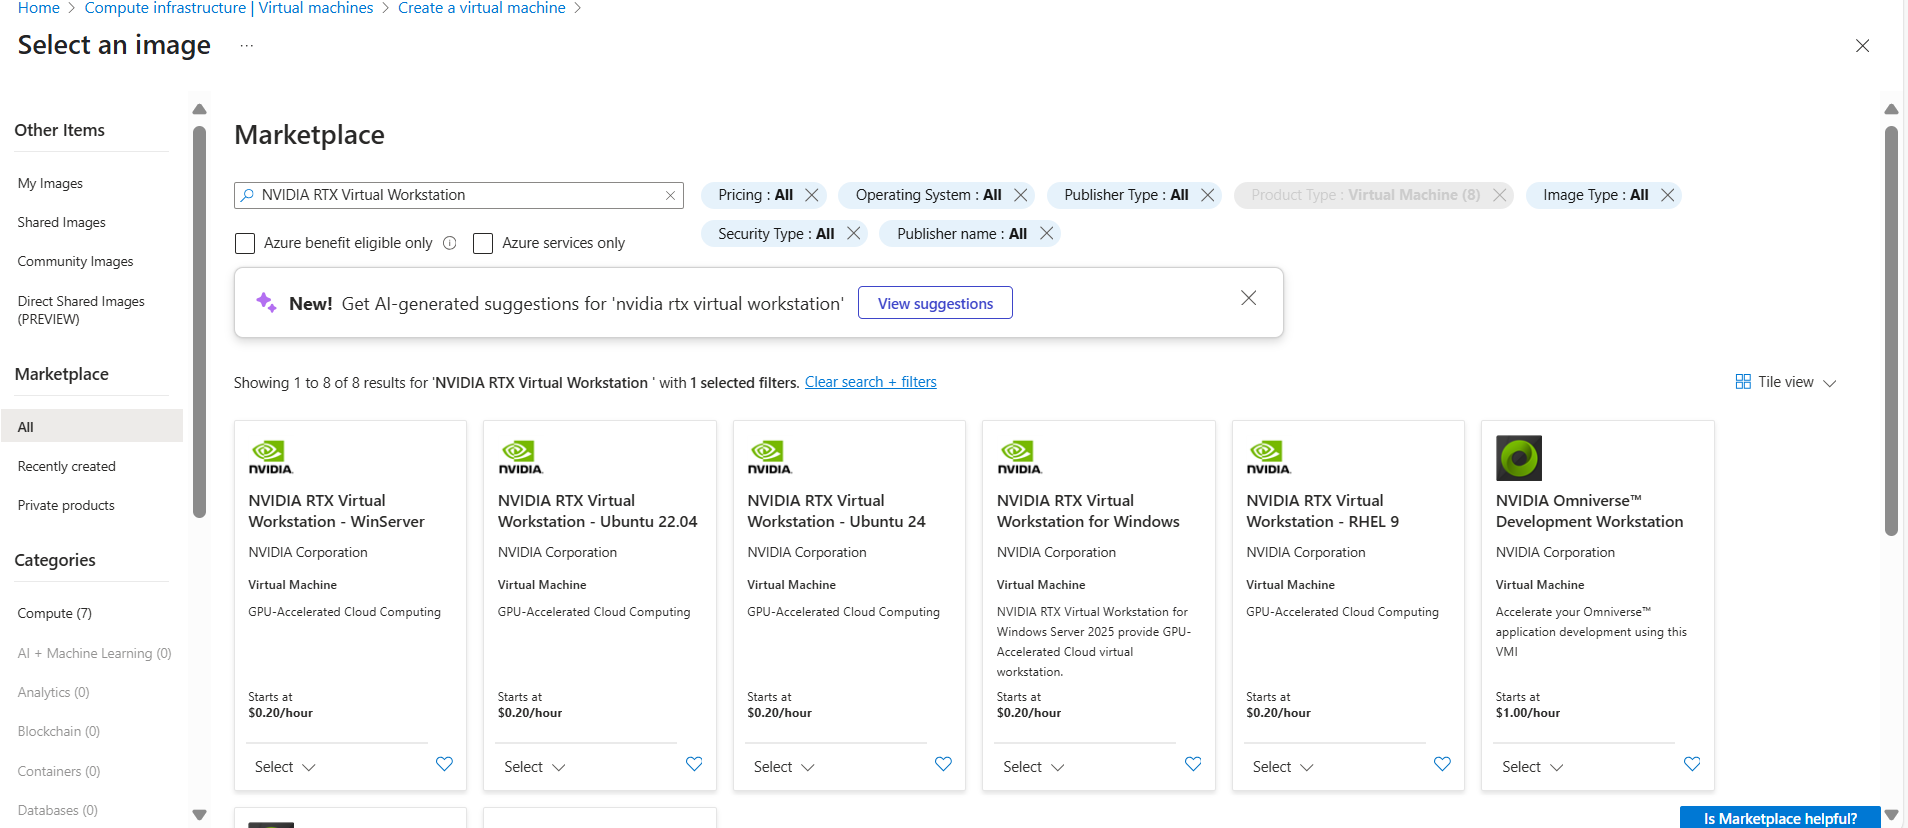Favorite the Ubuntu 22.04 card heart icon
The height and width of the screenshot is (828, 1908).
click(694, 764)
